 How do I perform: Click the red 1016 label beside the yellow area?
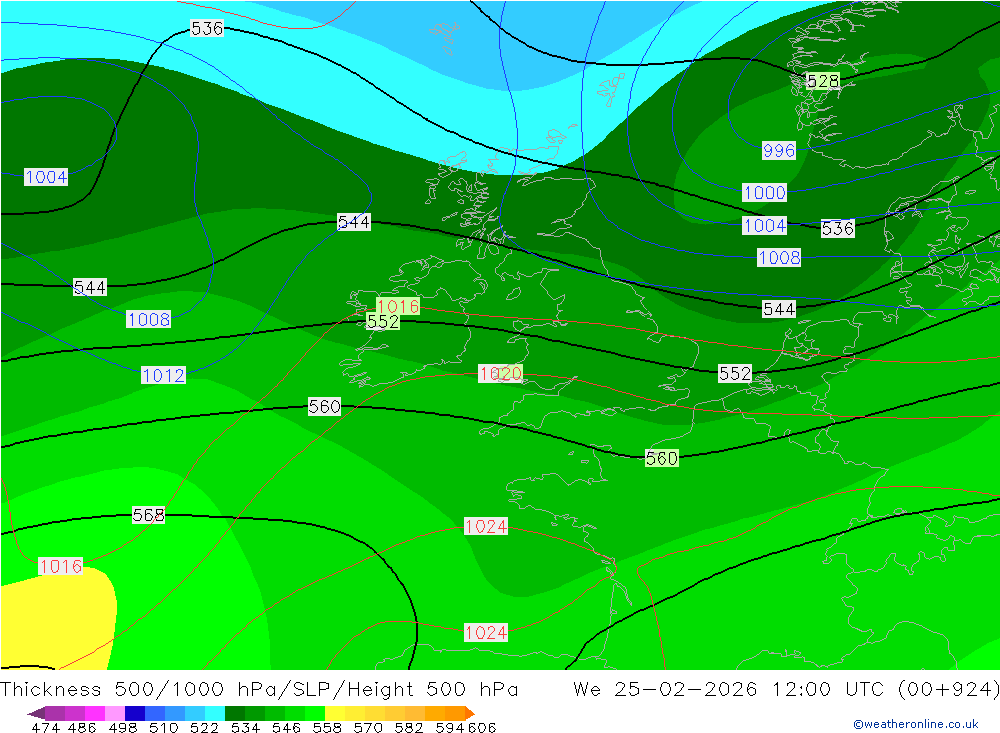pyautogui.click(x=61, y=566)
